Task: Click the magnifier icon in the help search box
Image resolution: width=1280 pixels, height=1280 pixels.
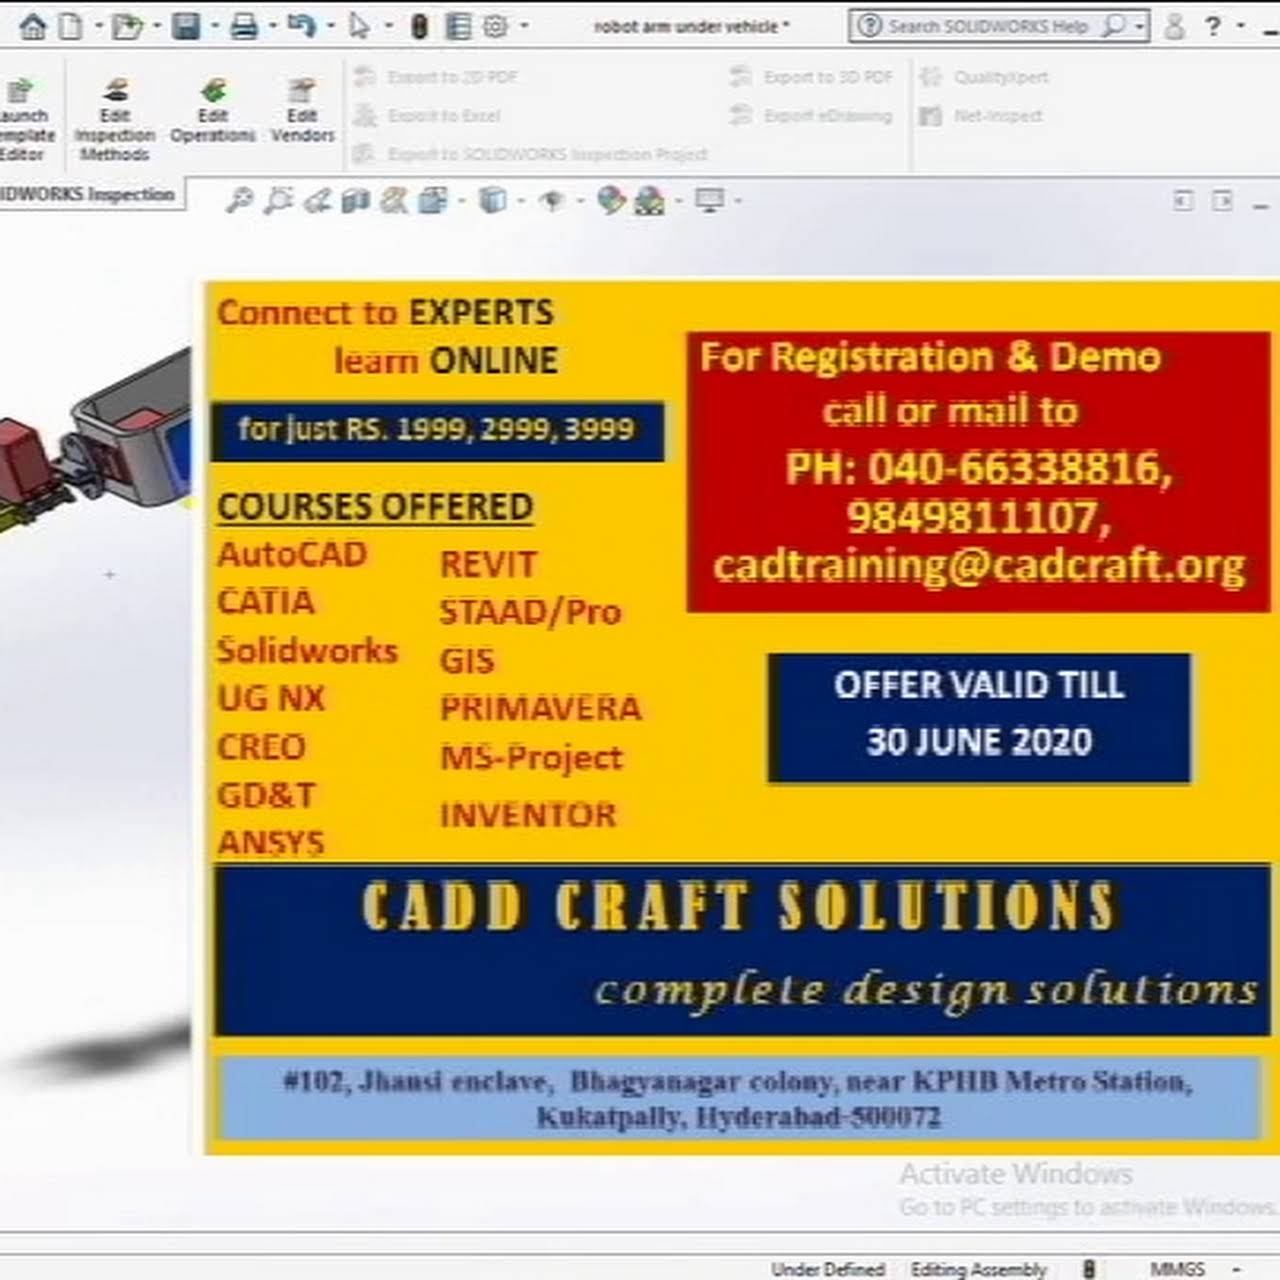Action: (x=1113, y=26)
